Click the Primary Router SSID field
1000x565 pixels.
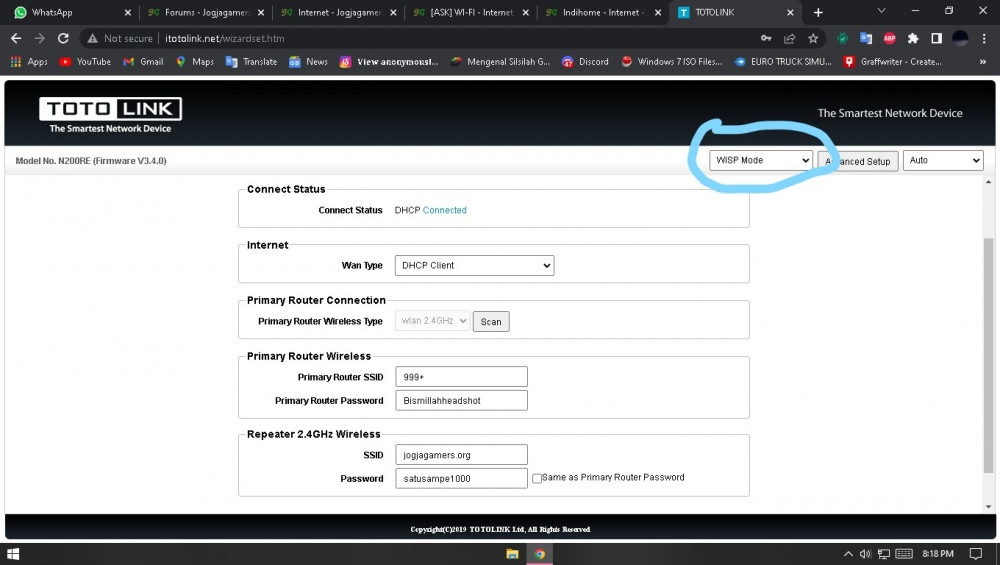(461, 377)
